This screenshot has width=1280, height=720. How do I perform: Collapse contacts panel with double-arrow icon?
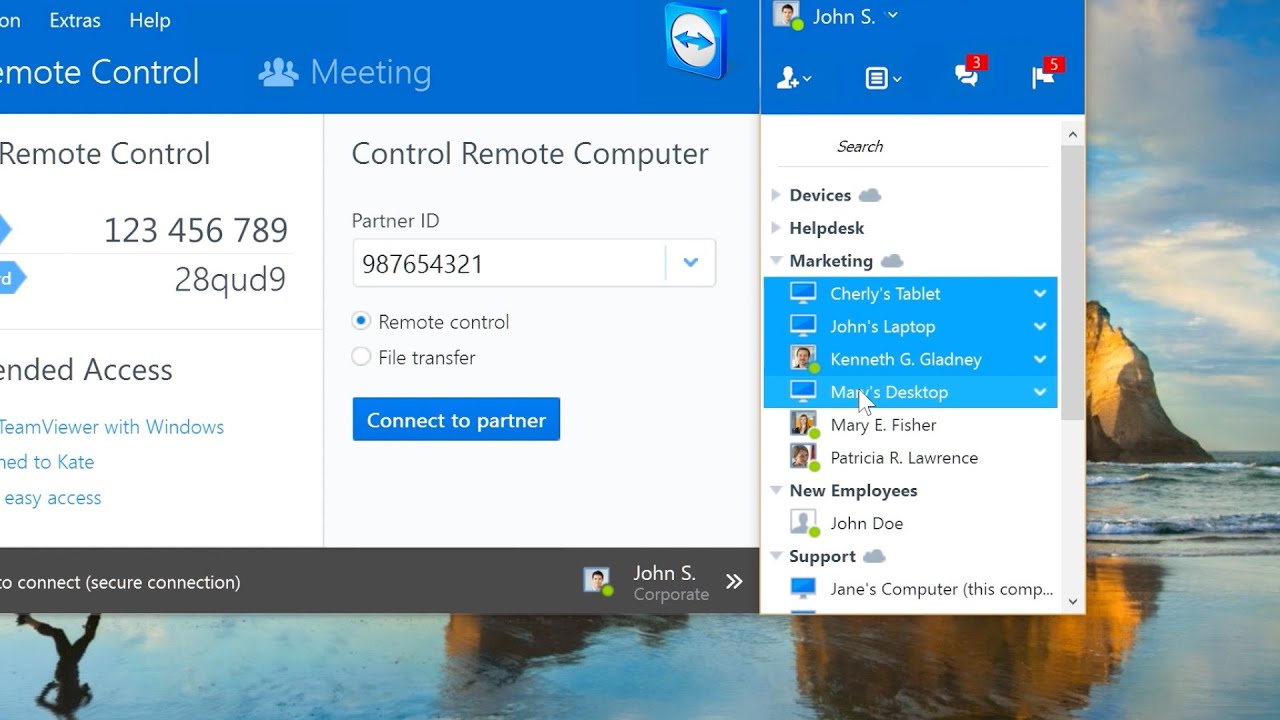(734, 581)
